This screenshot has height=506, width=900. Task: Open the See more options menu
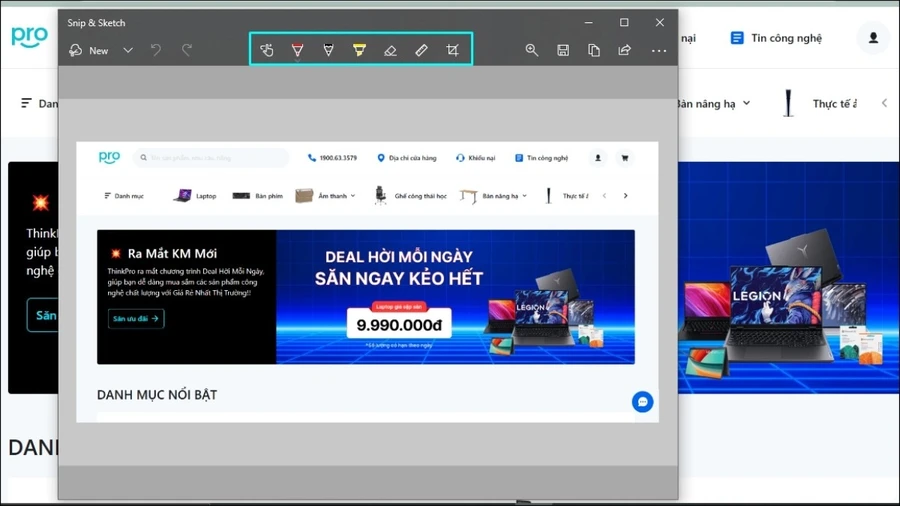tap(659, 50)
